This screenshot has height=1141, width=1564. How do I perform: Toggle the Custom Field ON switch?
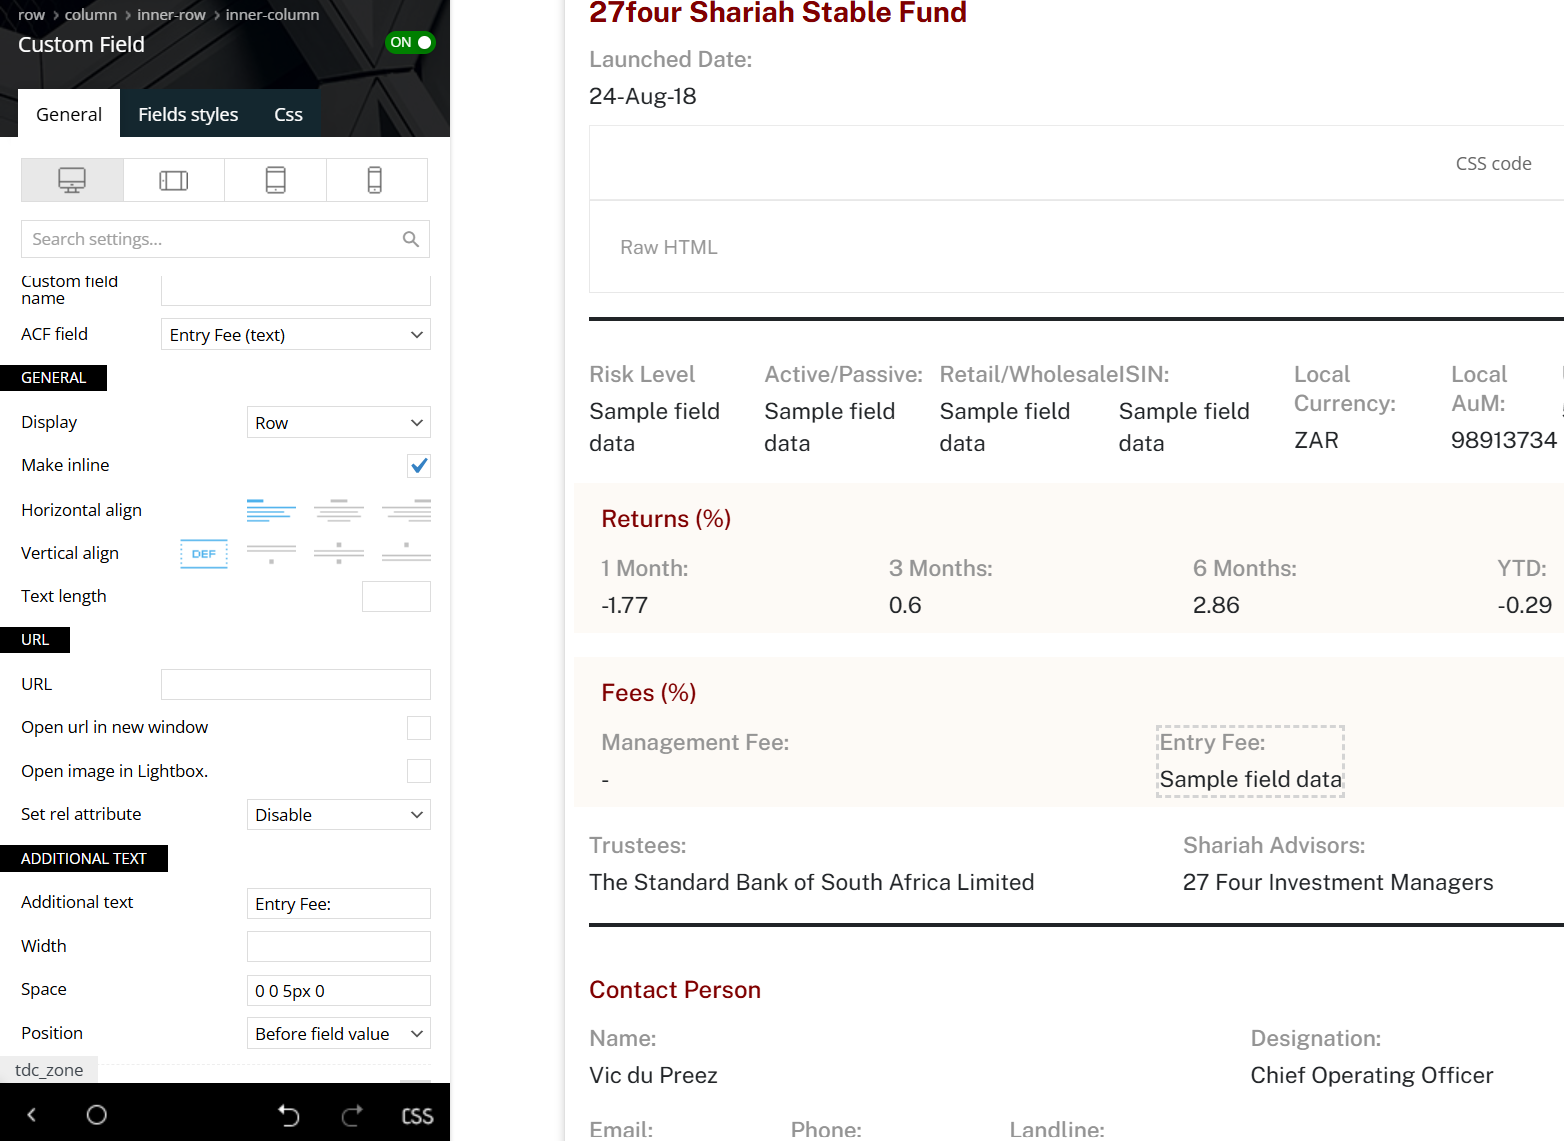coord(410,42)
